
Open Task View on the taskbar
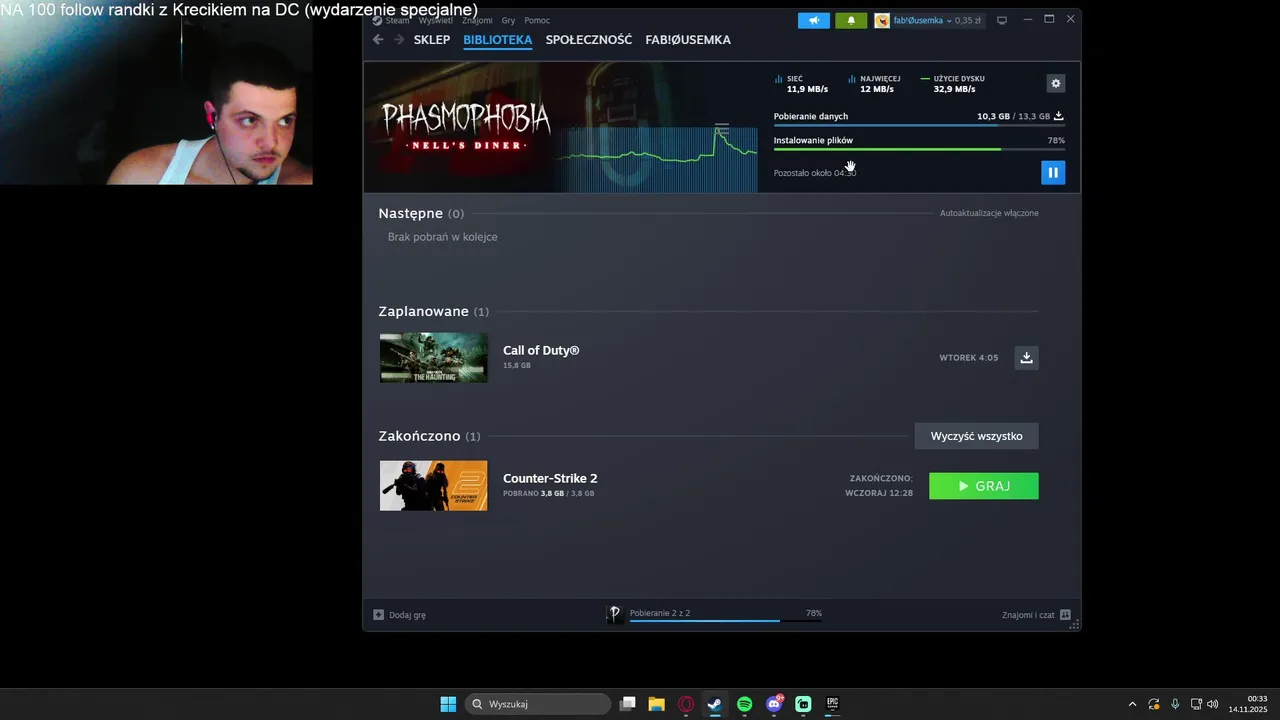coord(627,704)
